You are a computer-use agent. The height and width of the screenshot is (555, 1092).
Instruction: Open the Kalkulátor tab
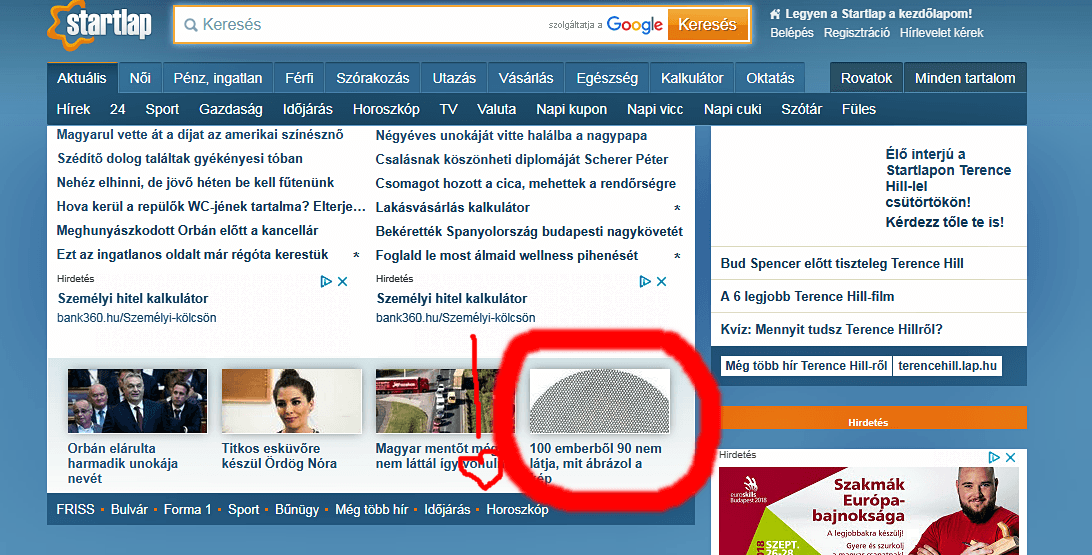tap(691, 78)
